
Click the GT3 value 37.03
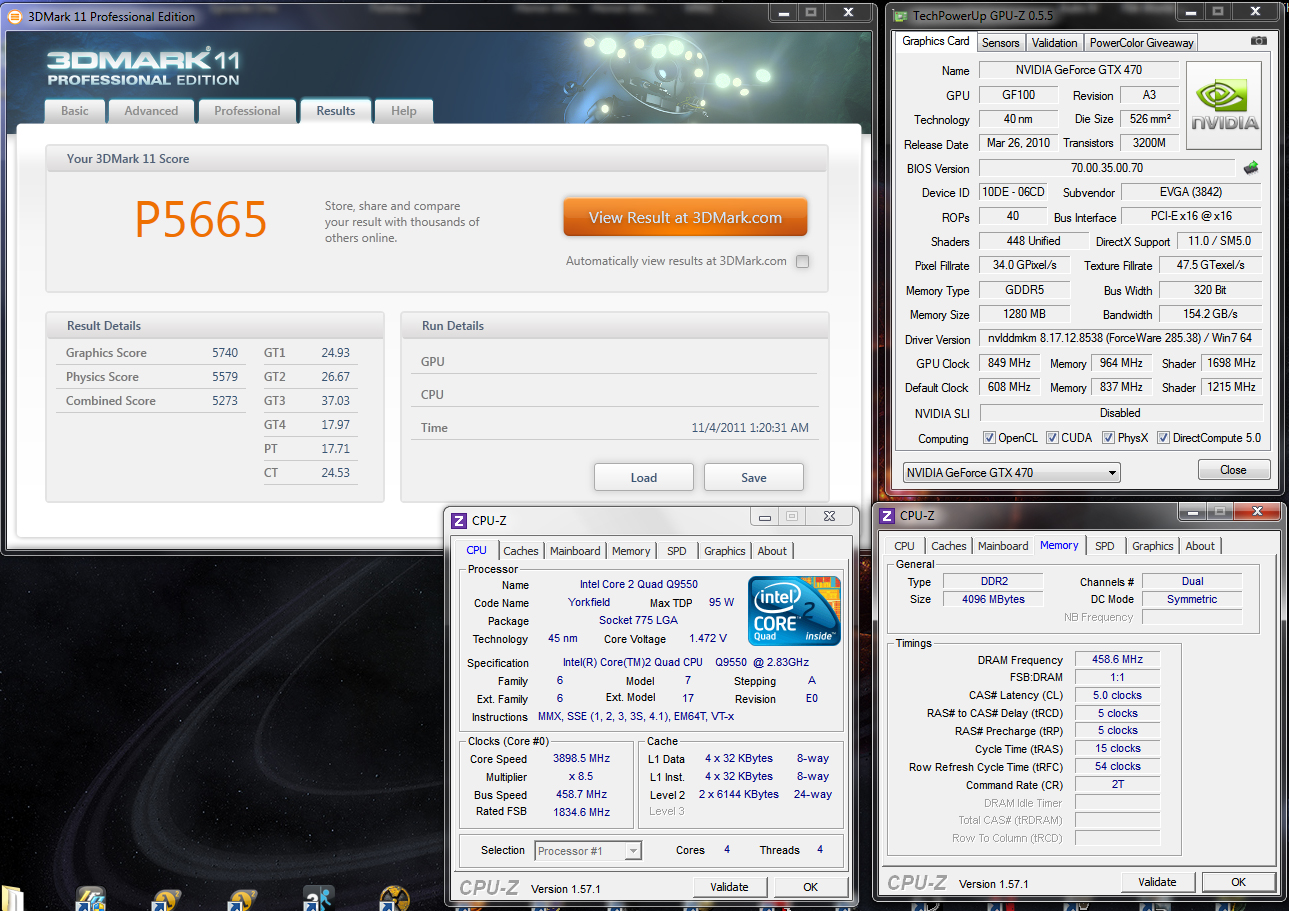335,401
